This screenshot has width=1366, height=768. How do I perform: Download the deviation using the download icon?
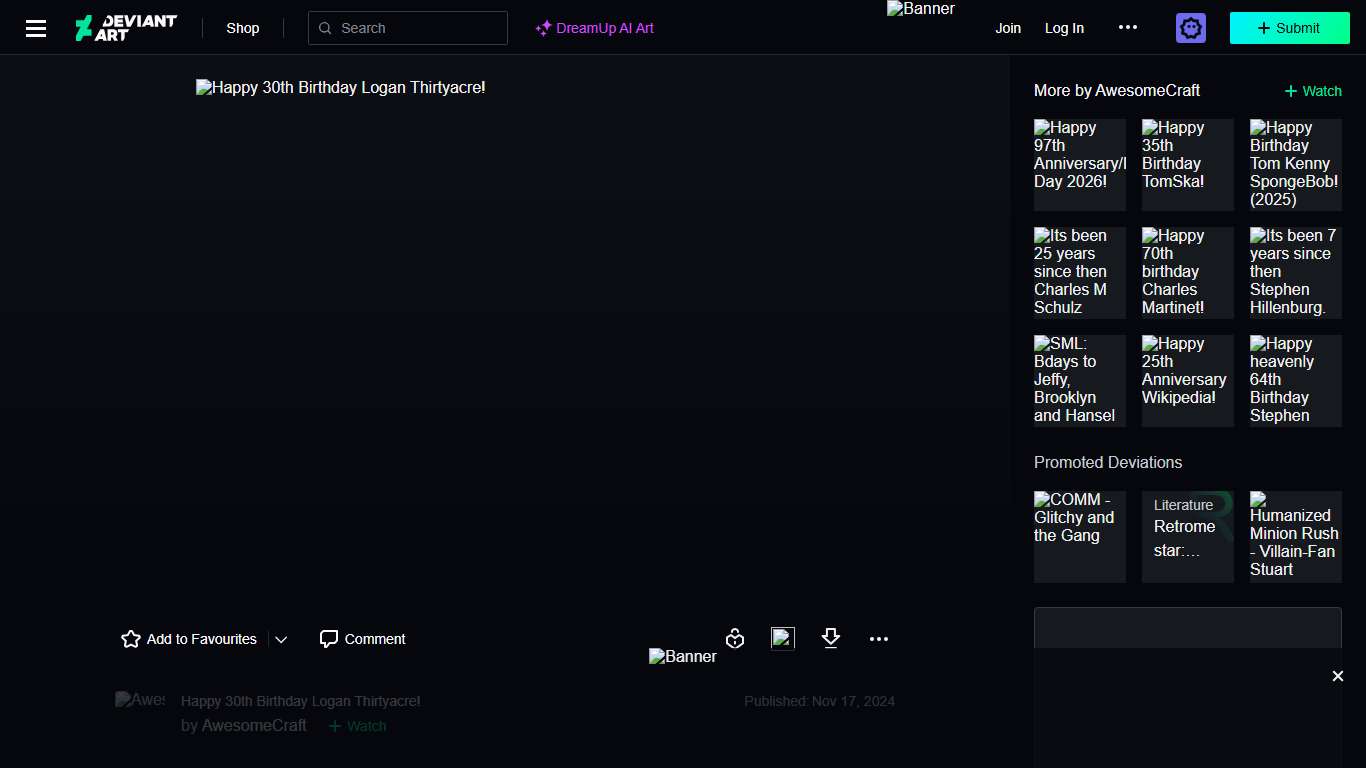[x=830, y=639]
